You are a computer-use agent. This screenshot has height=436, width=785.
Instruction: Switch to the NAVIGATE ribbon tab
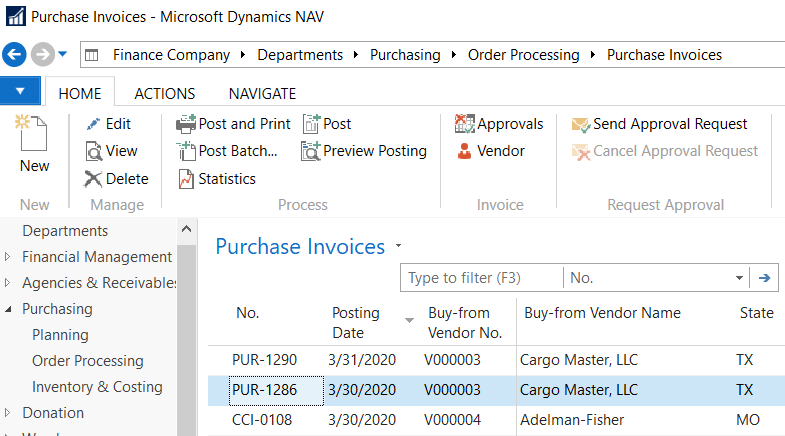click(x=262, y=93)
